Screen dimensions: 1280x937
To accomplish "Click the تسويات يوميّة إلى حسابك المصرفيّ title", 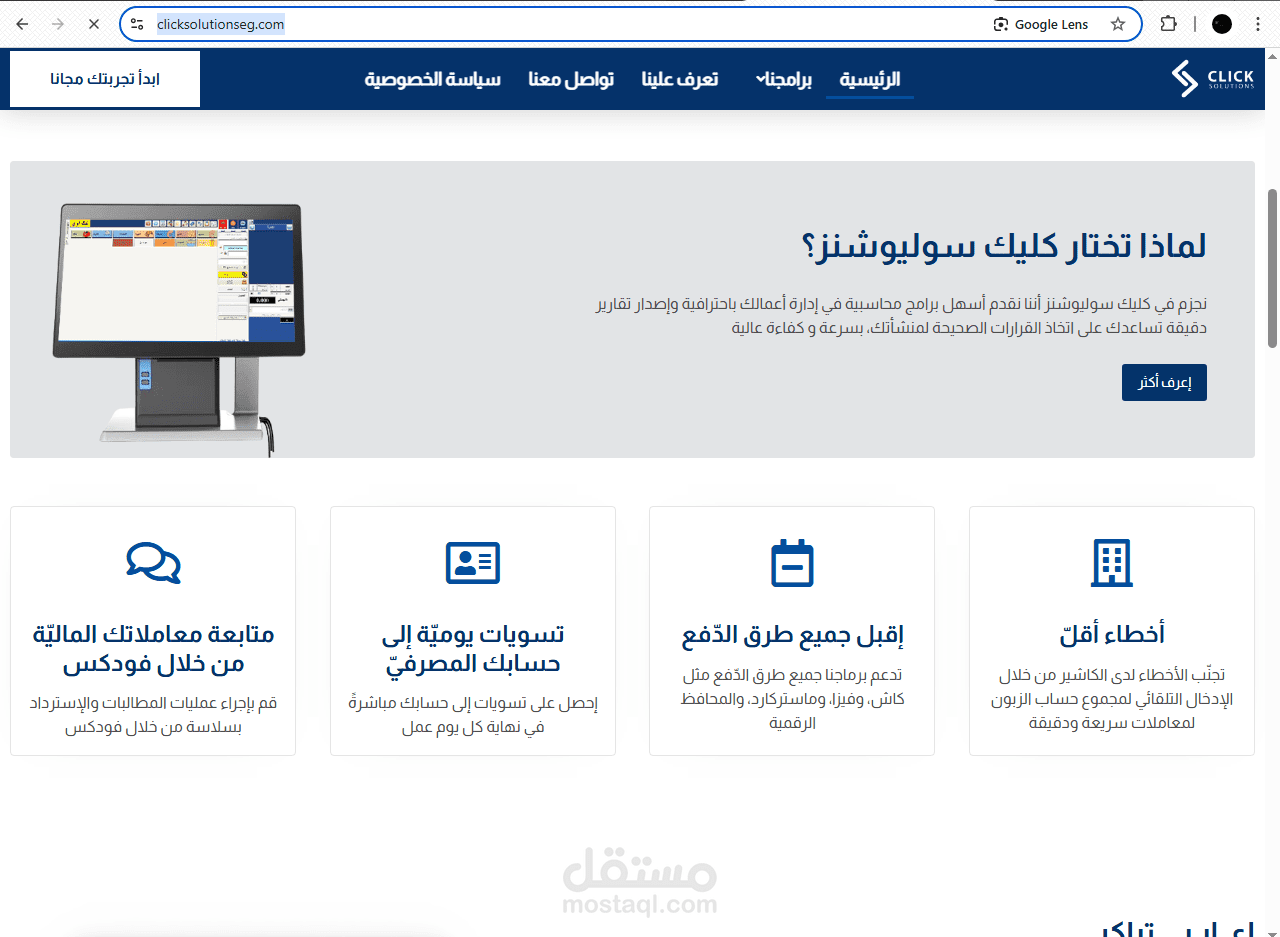I will coord(473,649).
